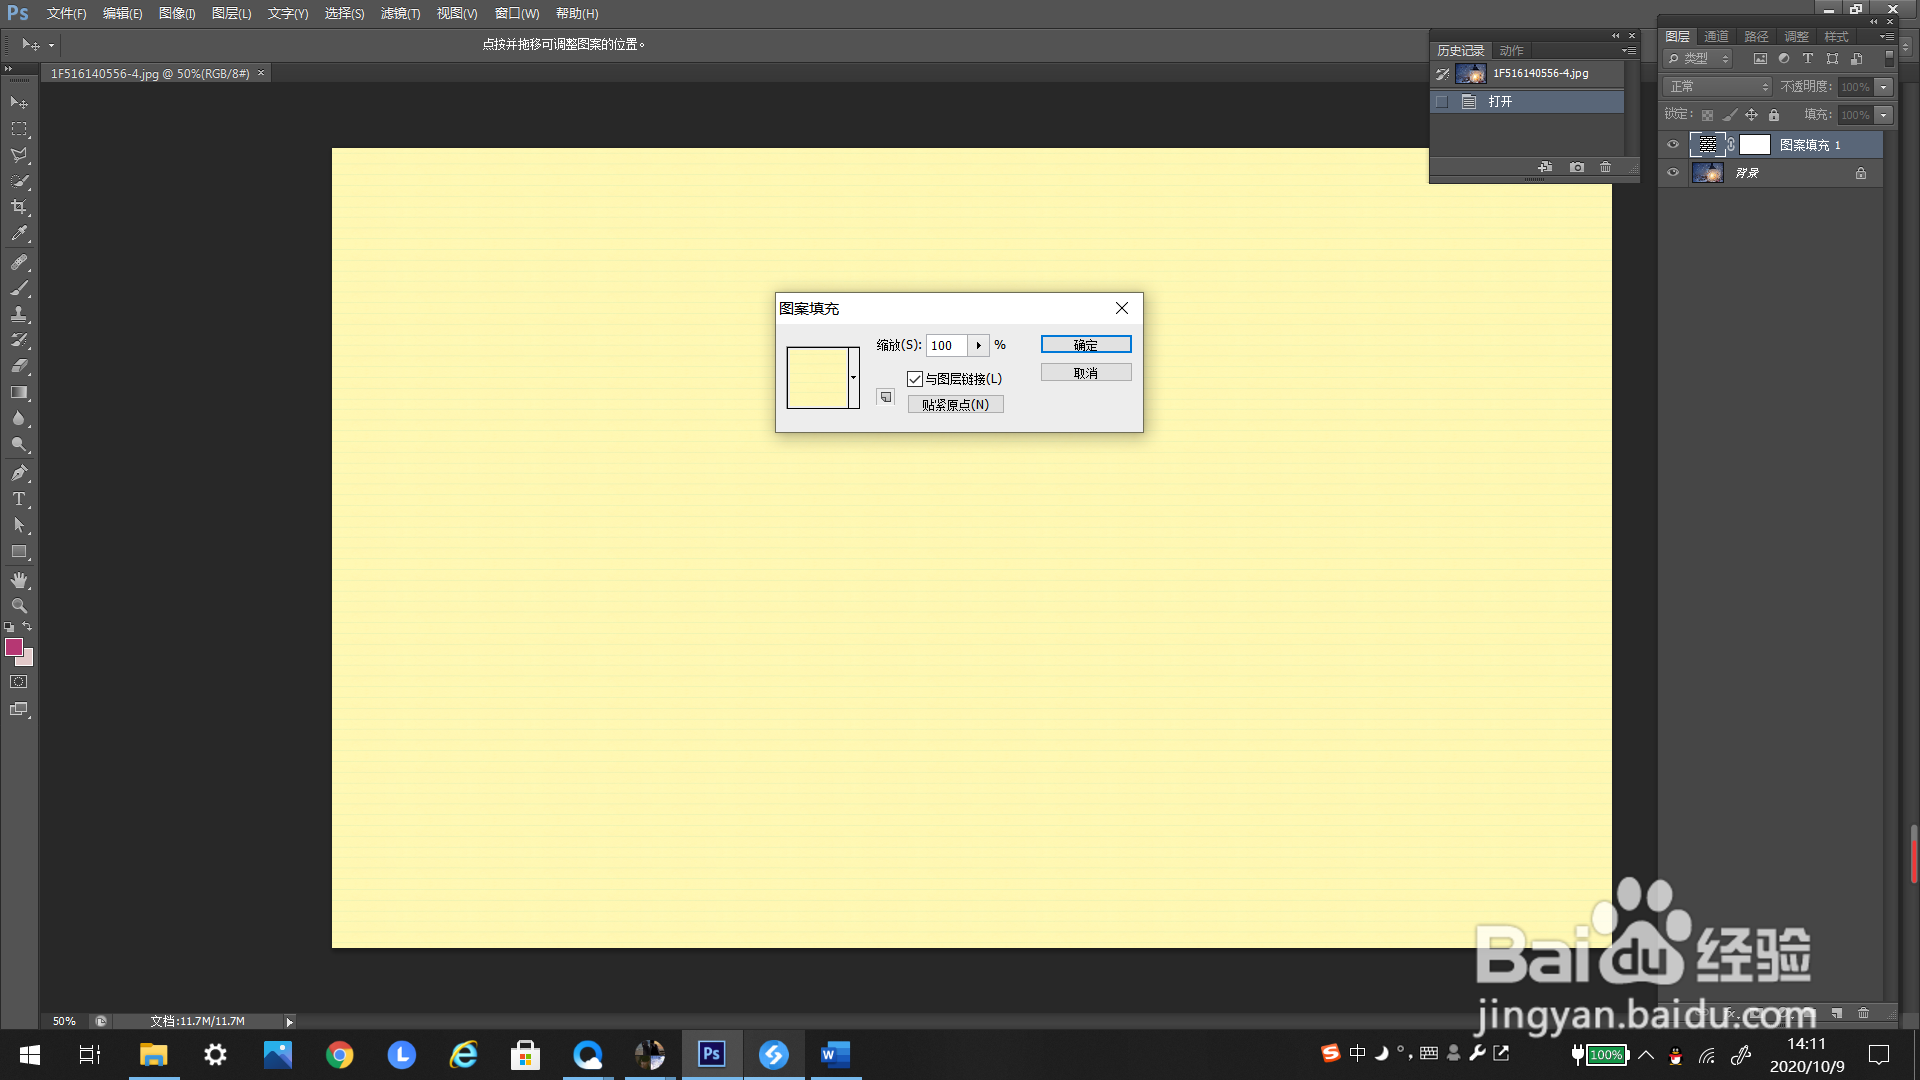Hide the 图案填充 1 layer
This screenshot has height=1080, width=1920.
pos(1673,145)
